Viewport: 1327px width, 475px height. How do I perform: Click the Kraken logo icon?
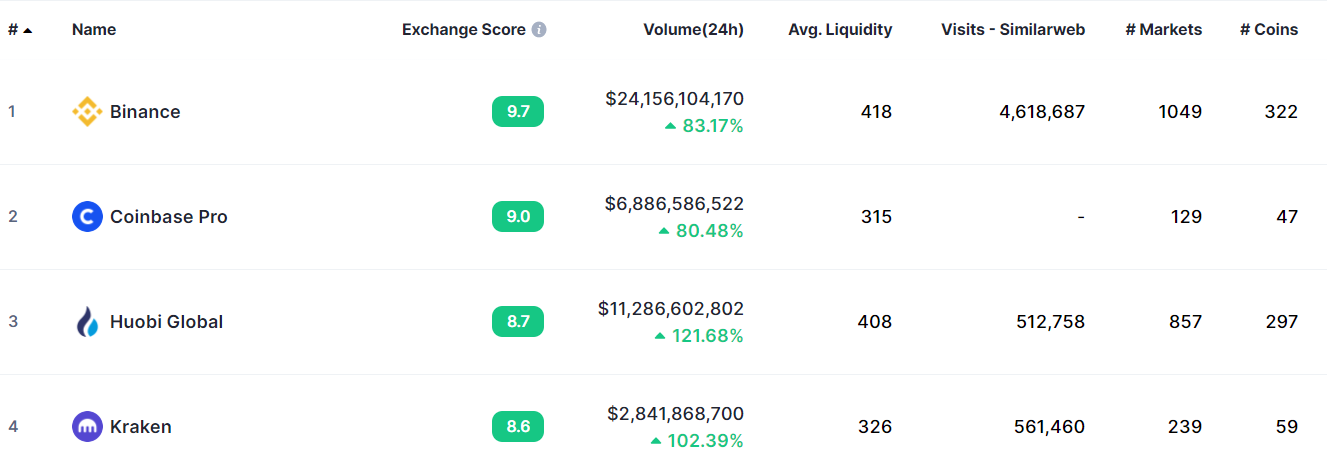point(87,427)
